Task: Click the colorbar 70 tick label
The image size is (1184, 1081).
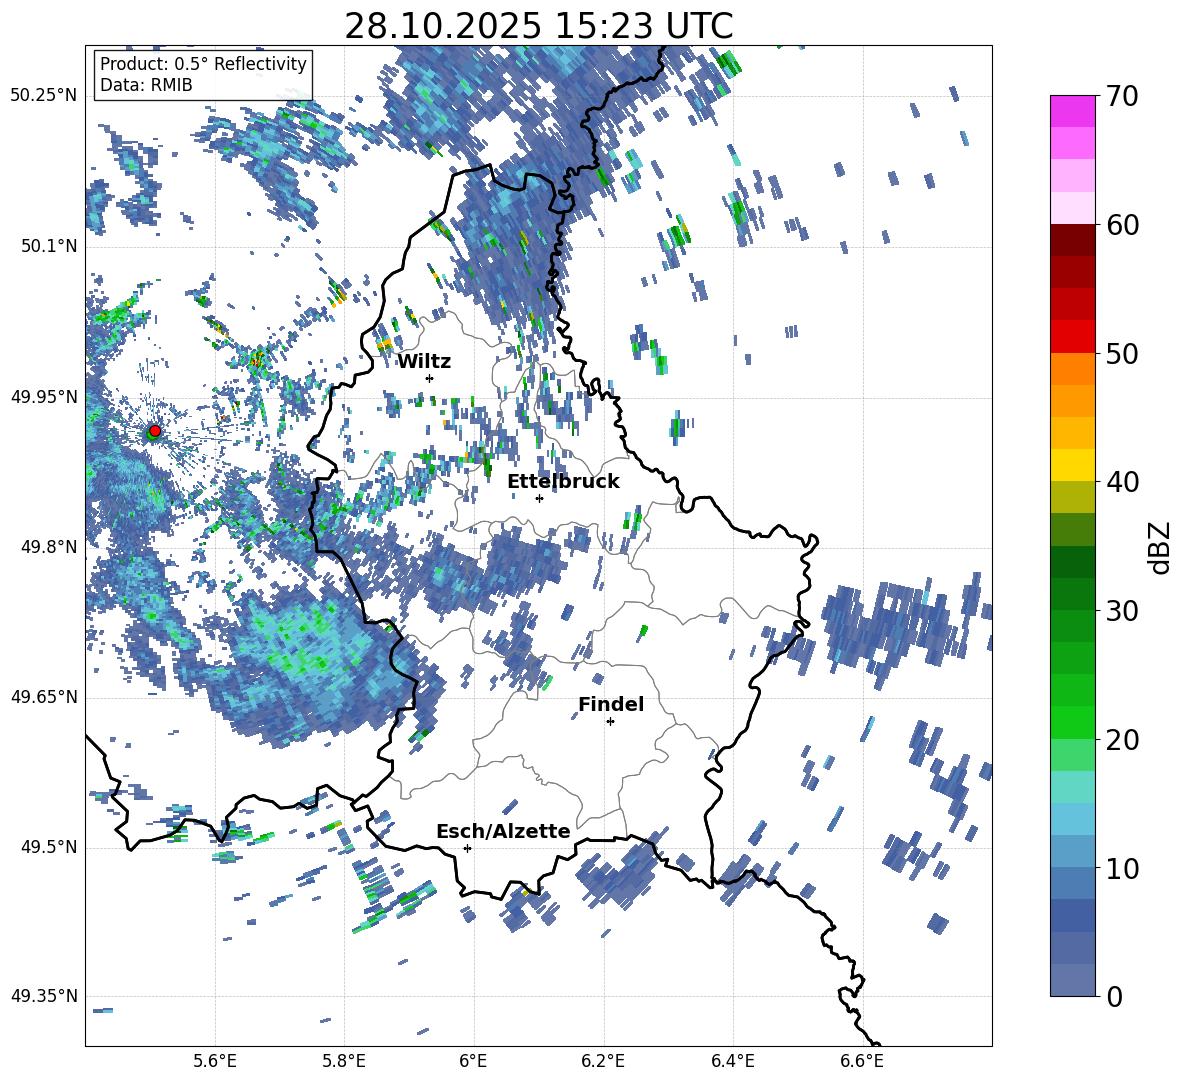Action: click(1122, 96)
